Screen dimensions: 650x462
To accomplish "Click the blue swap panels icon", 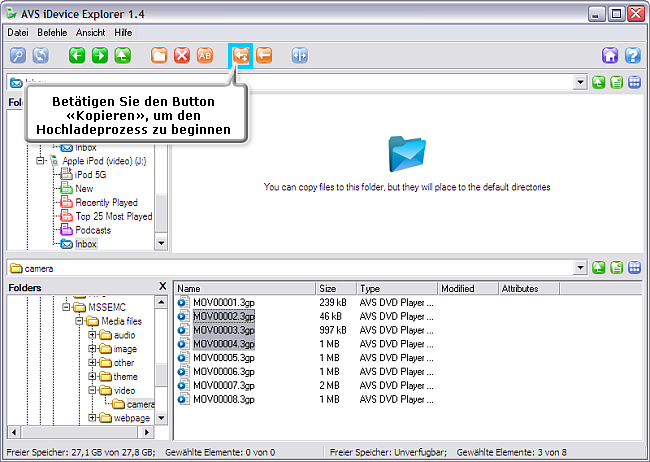I will pyautogui.click(x=300, y=55).
